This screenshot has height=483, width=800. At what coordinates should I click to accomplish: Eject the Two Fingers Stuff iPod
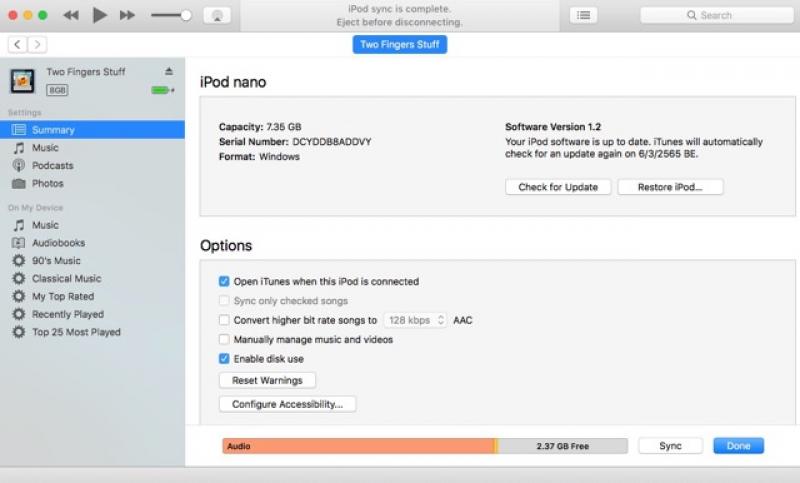click(169, 71)
